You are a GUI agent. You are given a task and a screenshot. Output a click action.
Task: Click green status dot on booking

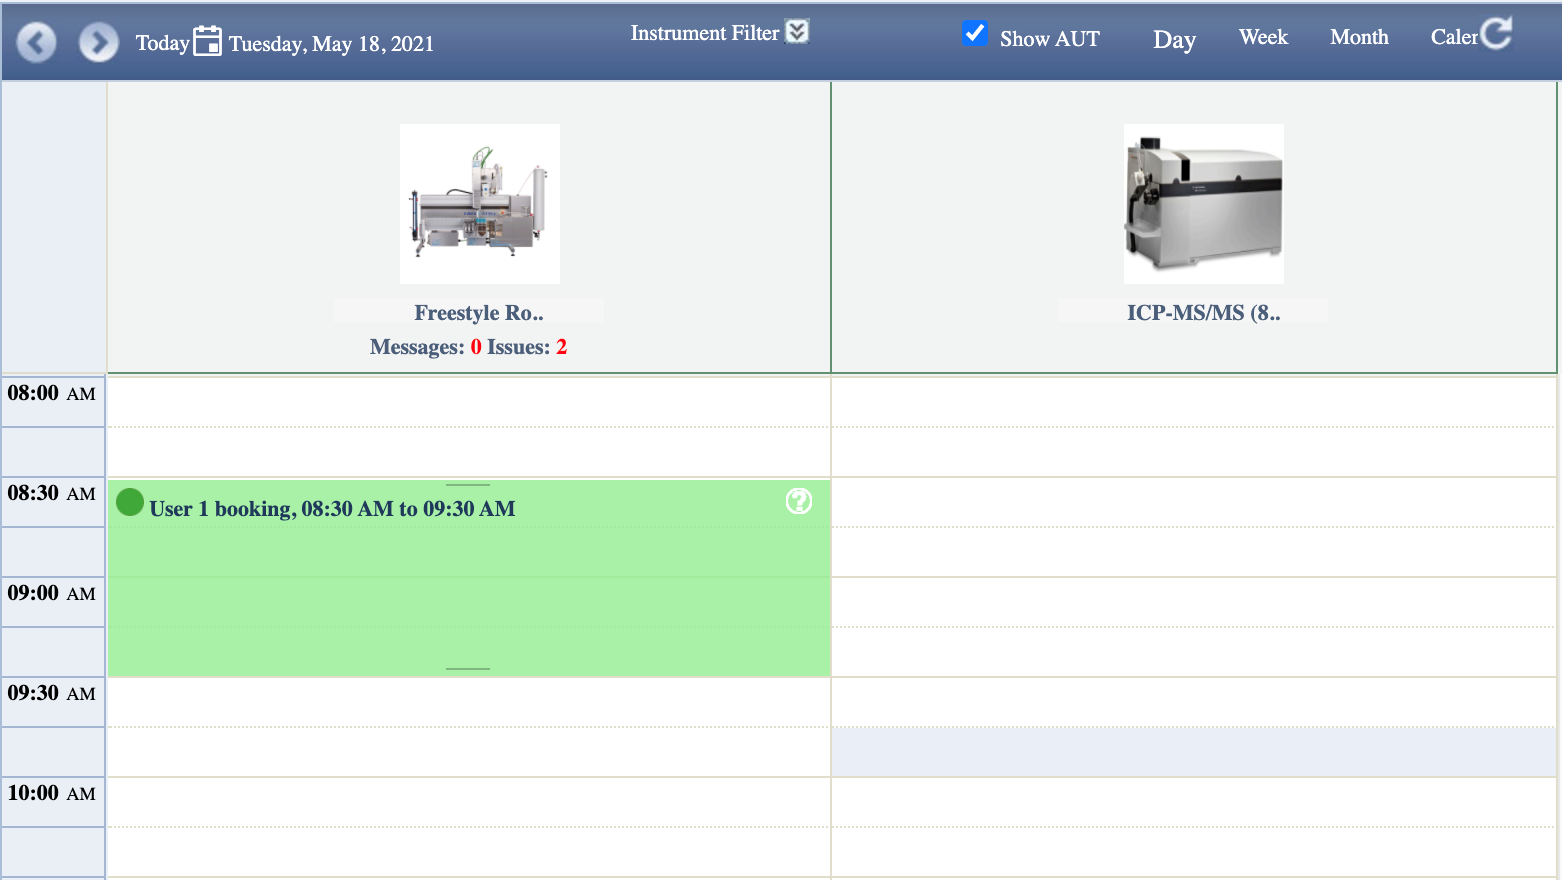point(130,502)
